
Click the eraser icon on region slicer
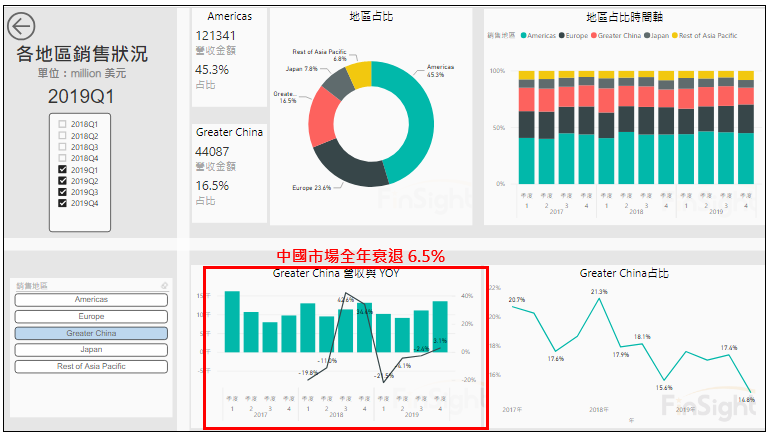(163, 286)
